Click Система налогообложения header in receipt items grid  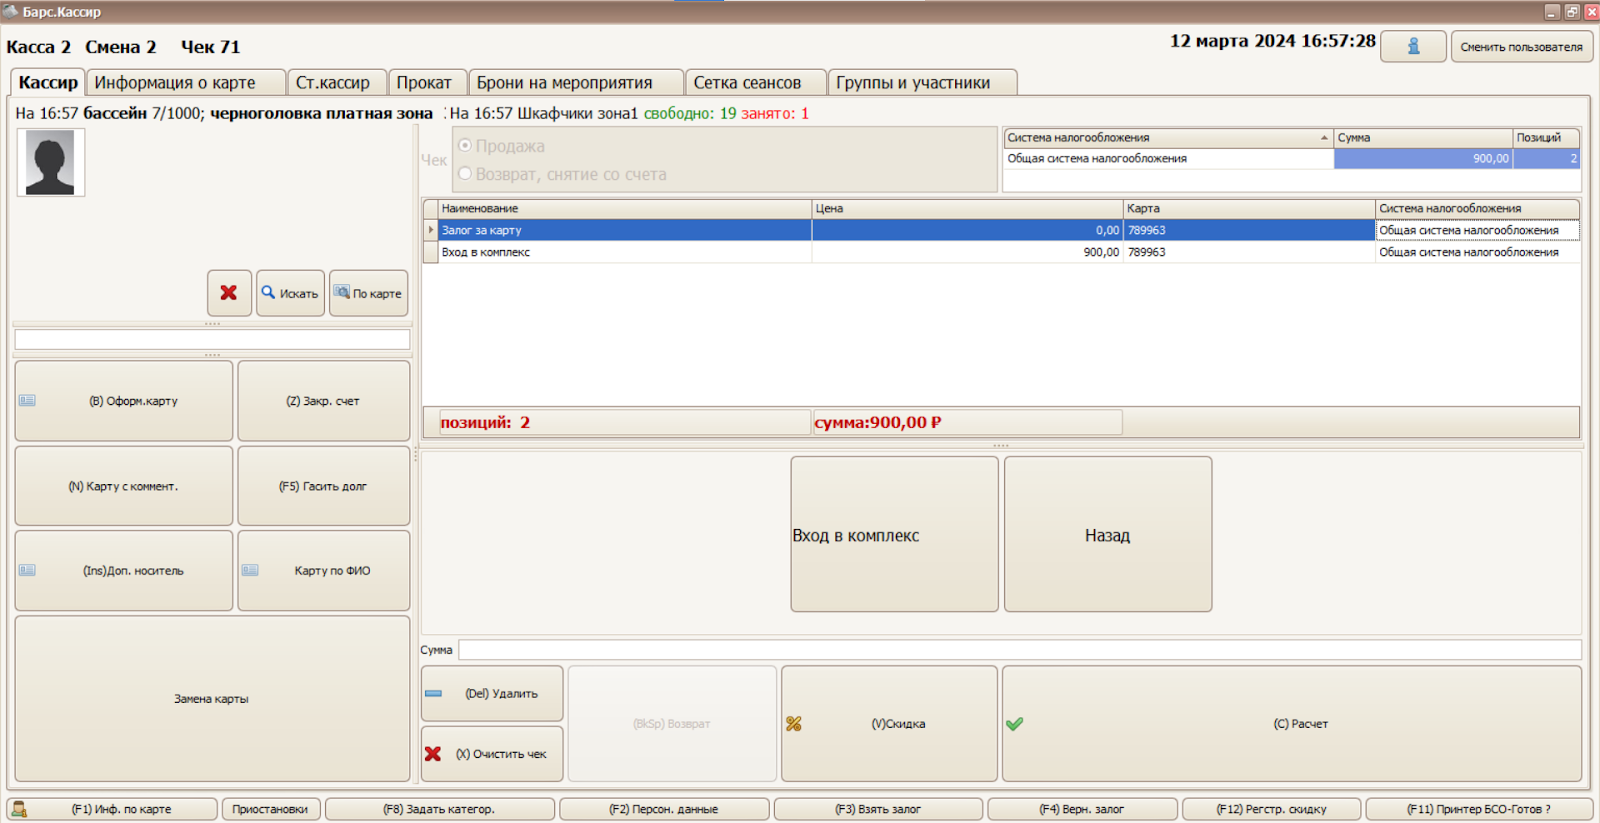click(x=1477, y=209)
